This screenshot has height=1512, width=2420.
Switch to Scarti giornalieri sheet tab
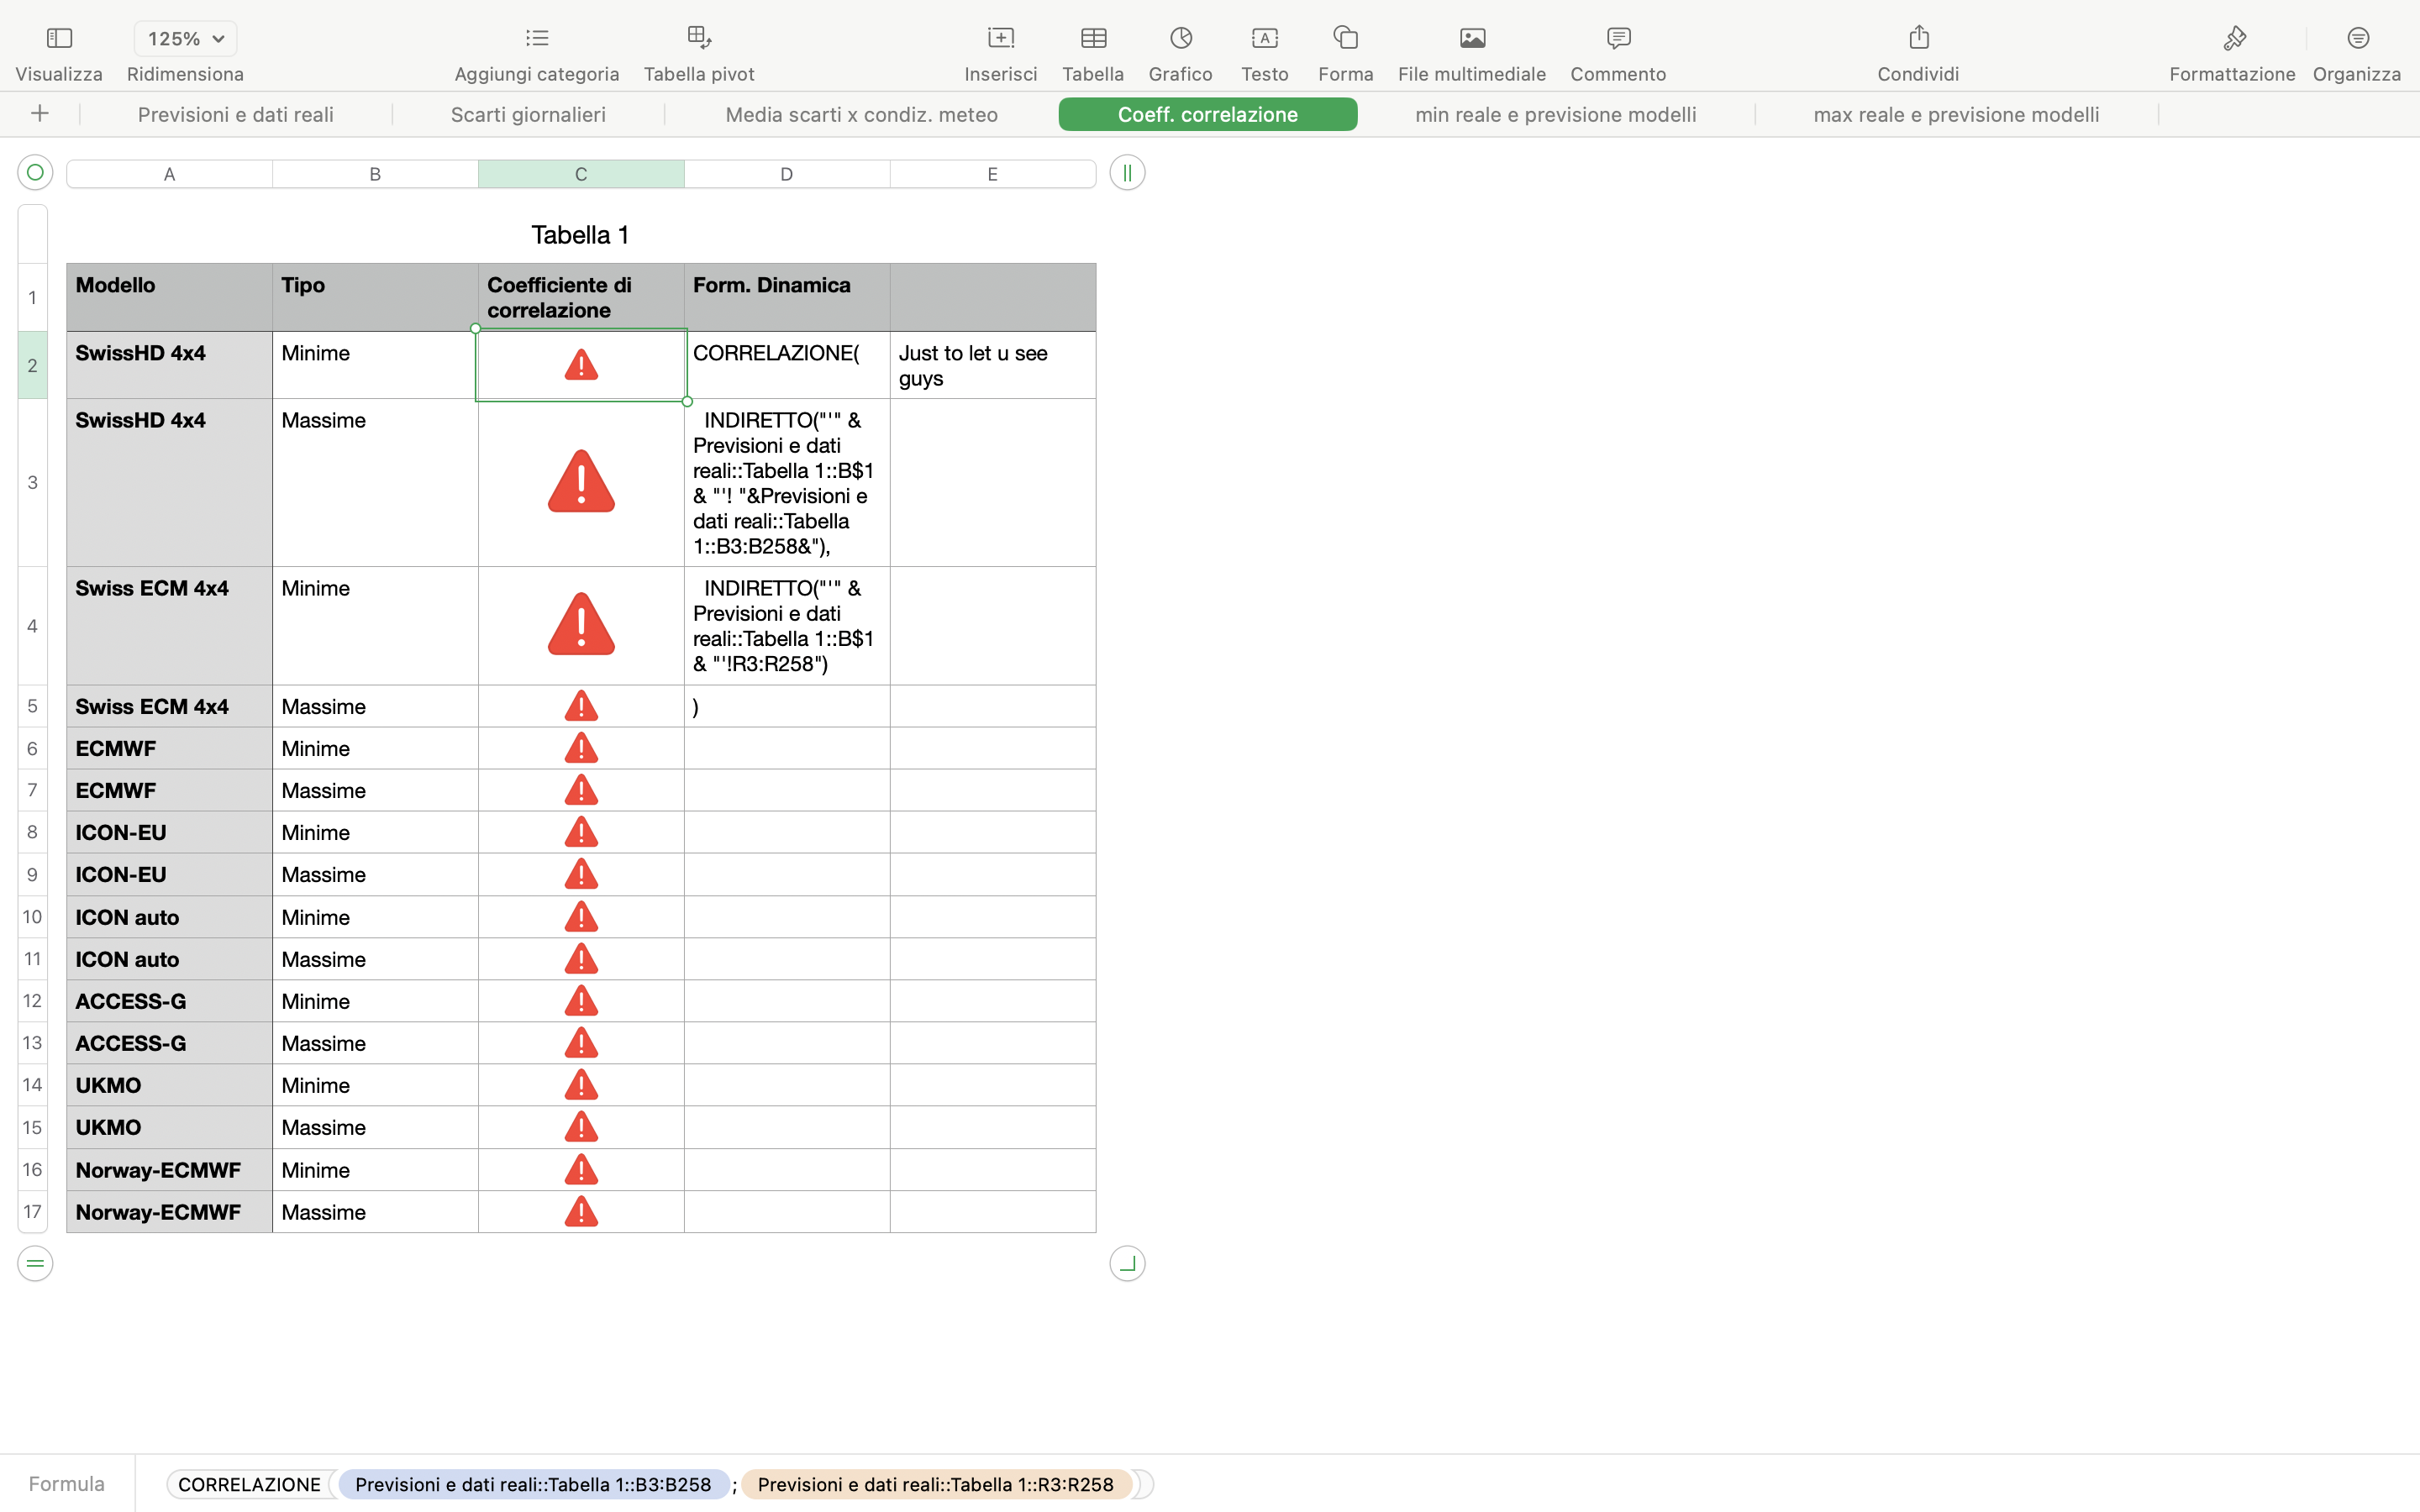click(528, 114)
